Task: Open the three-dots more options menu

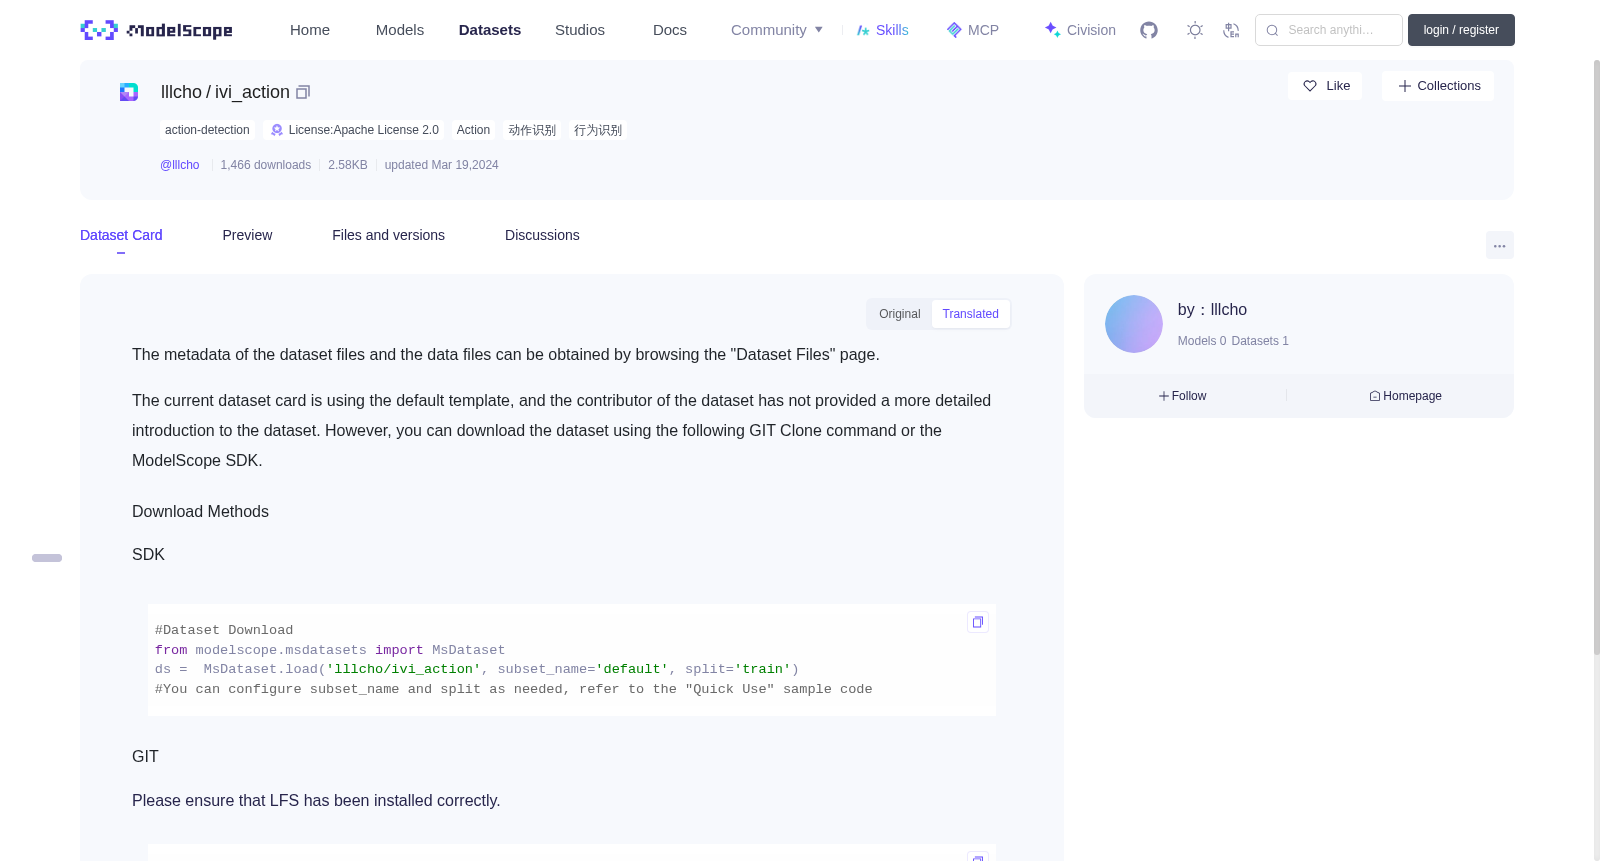Action: tap(1500, 245)
